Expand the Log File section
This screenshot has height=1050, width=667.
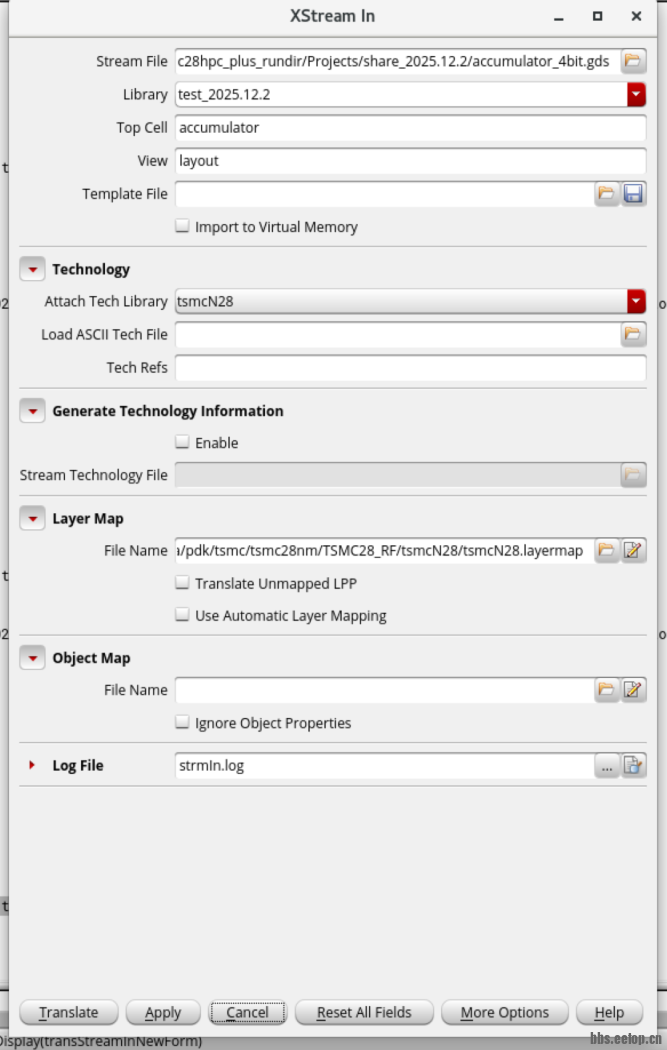click(x=33, y=765)
